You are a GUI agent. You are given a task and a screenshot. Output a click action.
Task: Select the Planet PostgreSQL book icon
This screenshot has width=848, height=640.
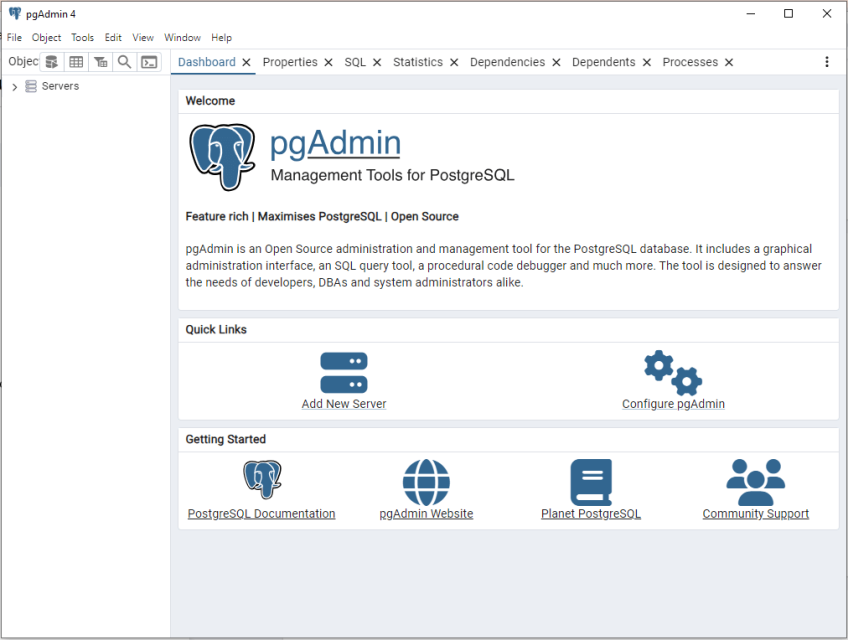[590, 480]
